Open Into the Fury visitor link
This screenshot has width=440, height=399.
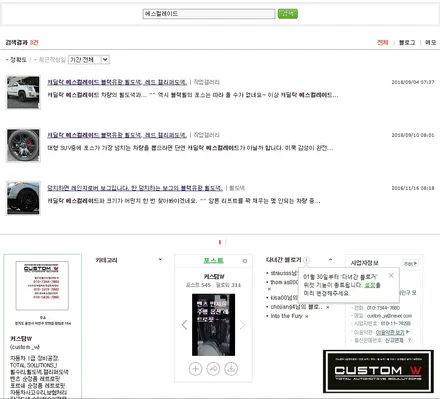coord(286,316)
